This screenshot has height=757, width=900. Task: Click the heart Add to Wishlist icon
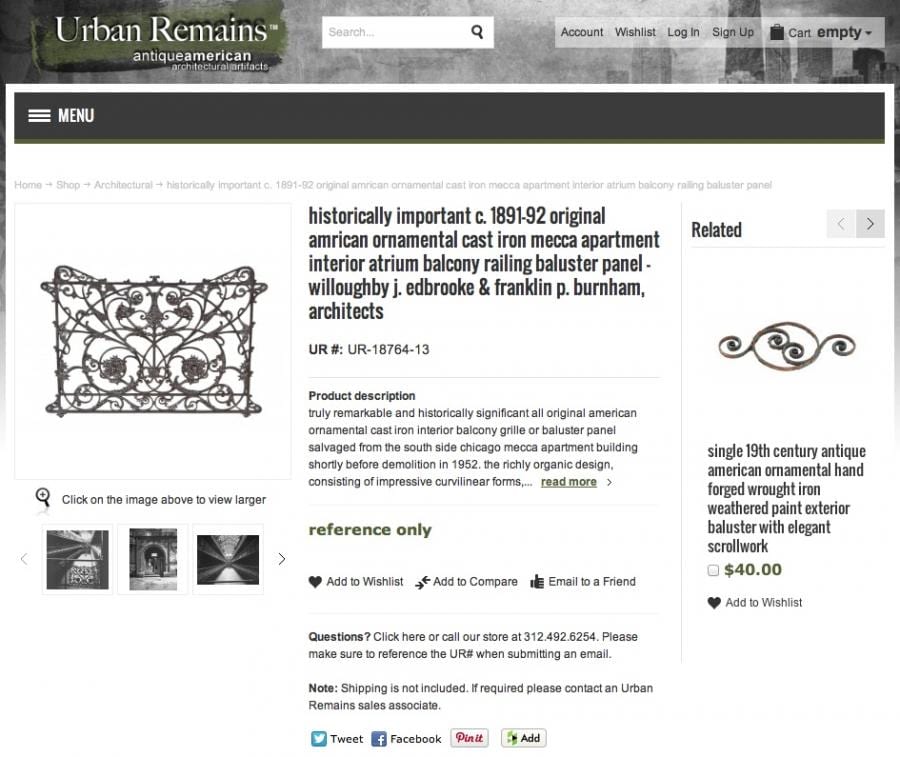tap(315, 581)
